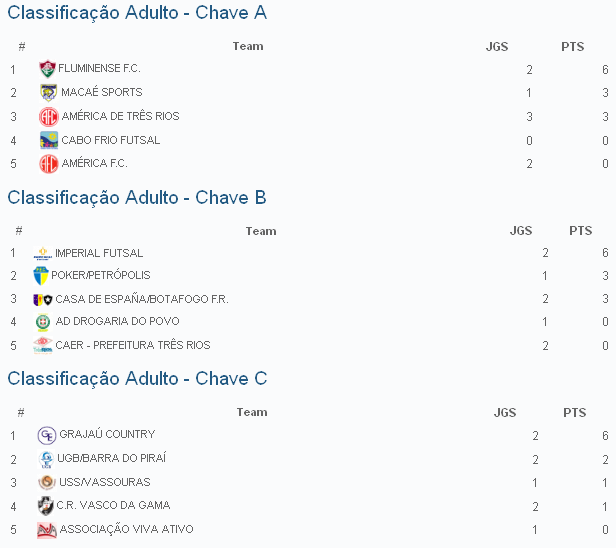Select the UGB/BARRA DO PIRAÍ team name
The width and height of the screenshot is (616, 548).
[x=112, y=458]
